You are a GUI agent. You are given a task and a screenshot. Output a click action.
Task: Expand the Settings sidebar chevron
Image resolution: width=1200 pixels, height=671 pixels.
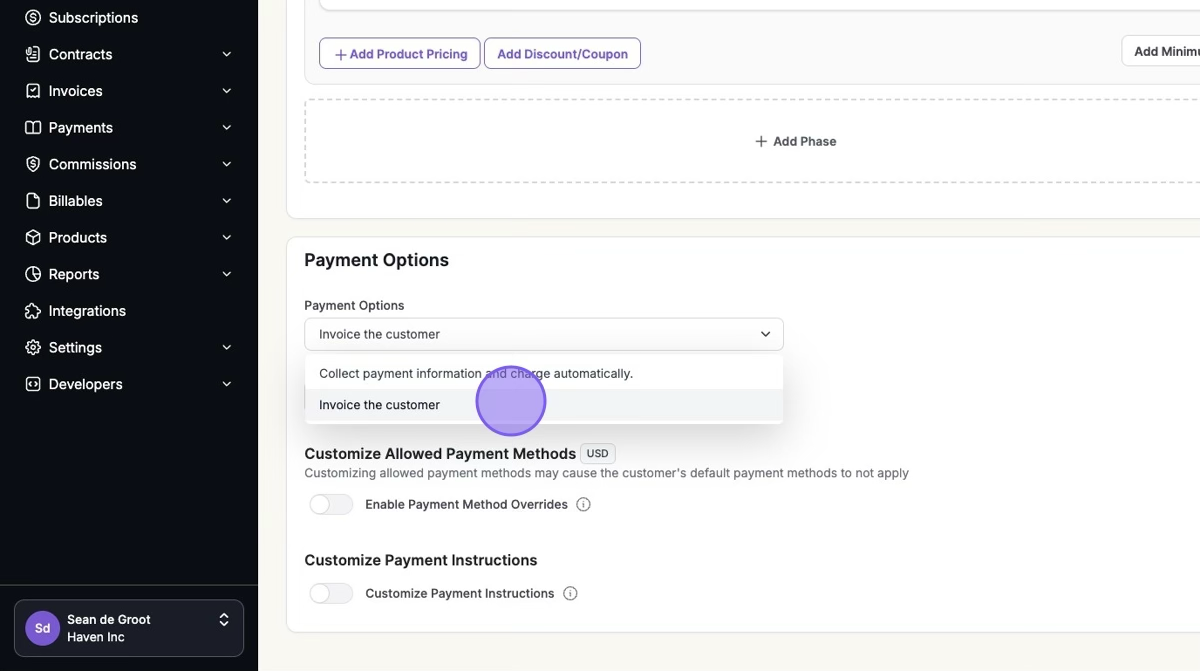pyautogui.click(x=227, y=348)
